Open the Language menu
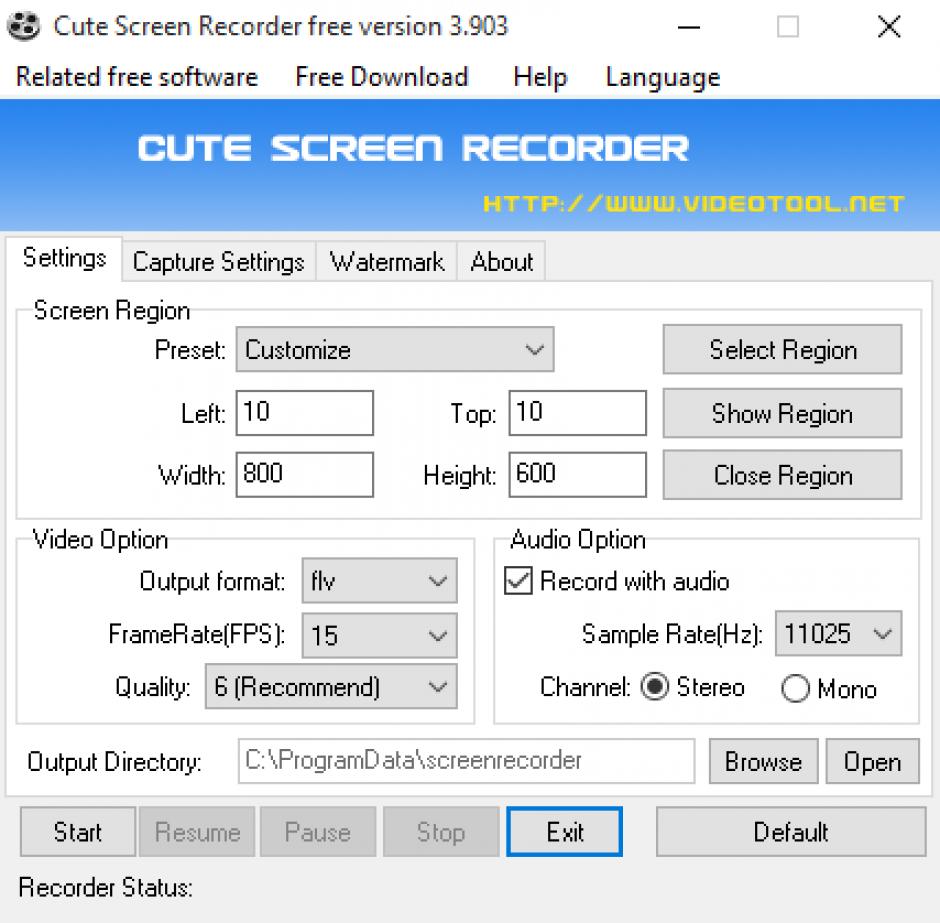This screenshot has width=940, height=923. click(663, 78)
